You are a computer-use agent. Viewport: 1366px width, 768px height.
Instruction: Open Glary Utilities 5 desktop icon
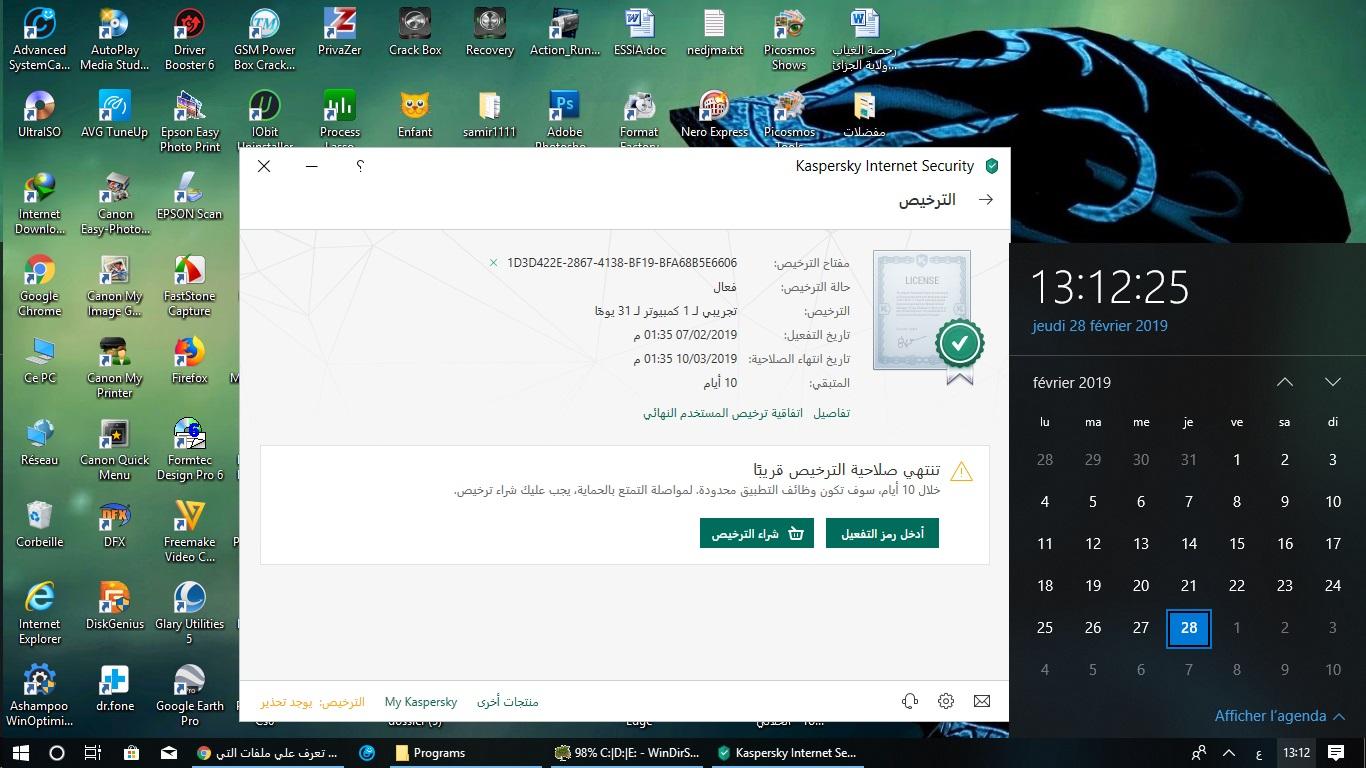(x=190, y=614)
